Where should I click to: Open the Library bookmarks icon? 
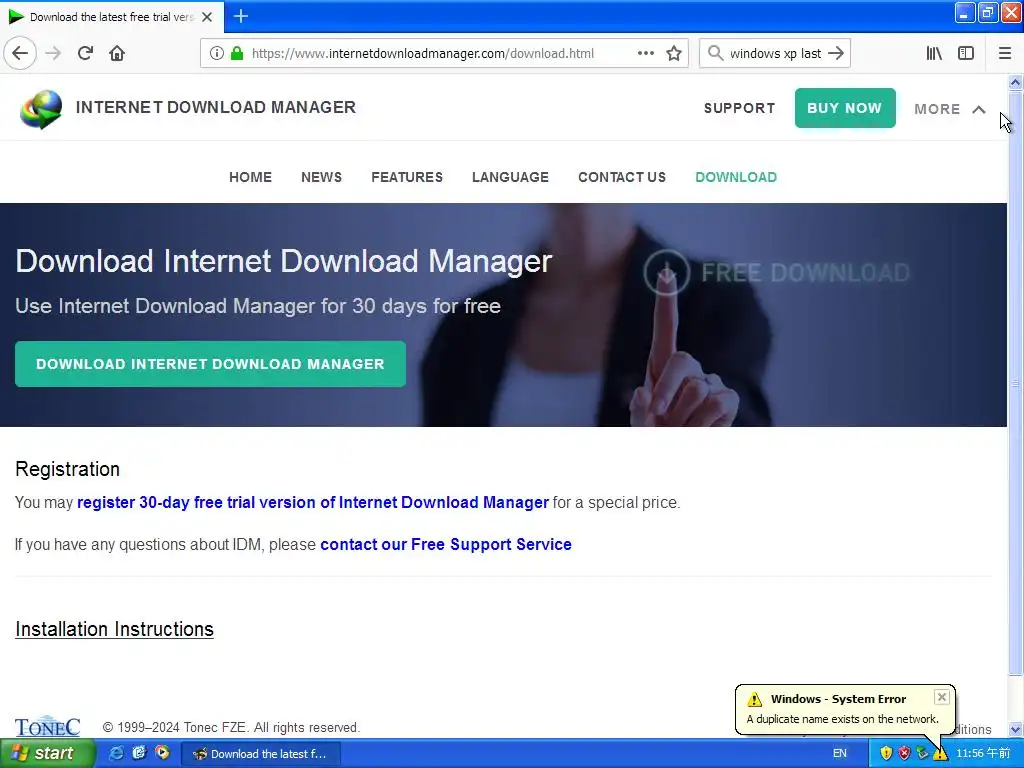934,53
